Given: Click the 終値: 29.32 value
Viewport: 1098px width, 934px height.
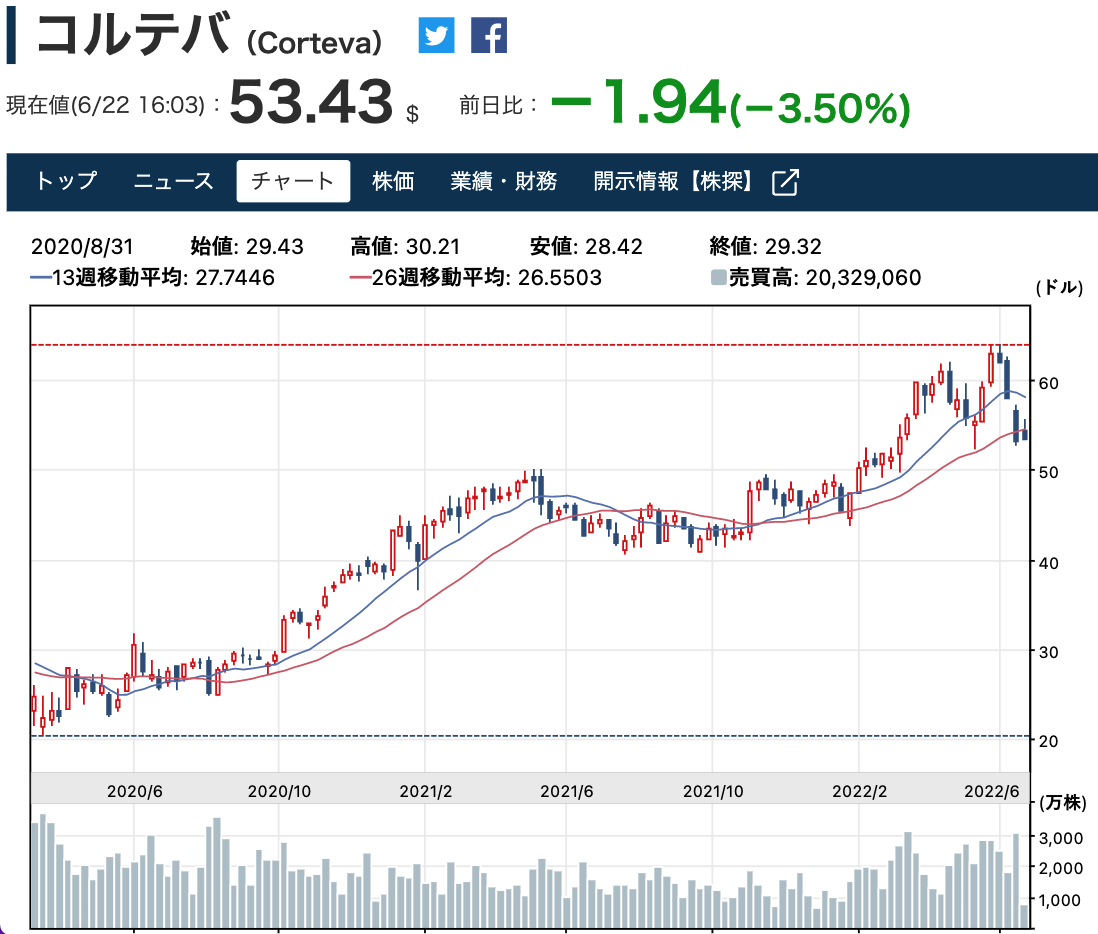Looking at the screenshot, I should [x=765, y=246].
